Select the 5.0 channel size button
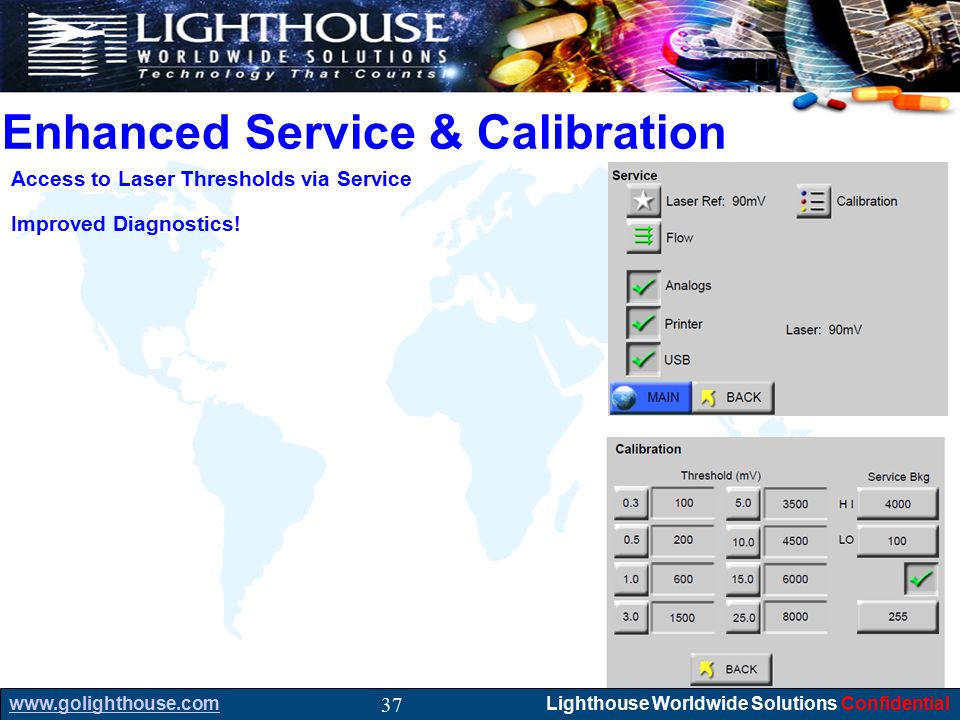This screenshot has width=960, height=720. coord(743,503)
